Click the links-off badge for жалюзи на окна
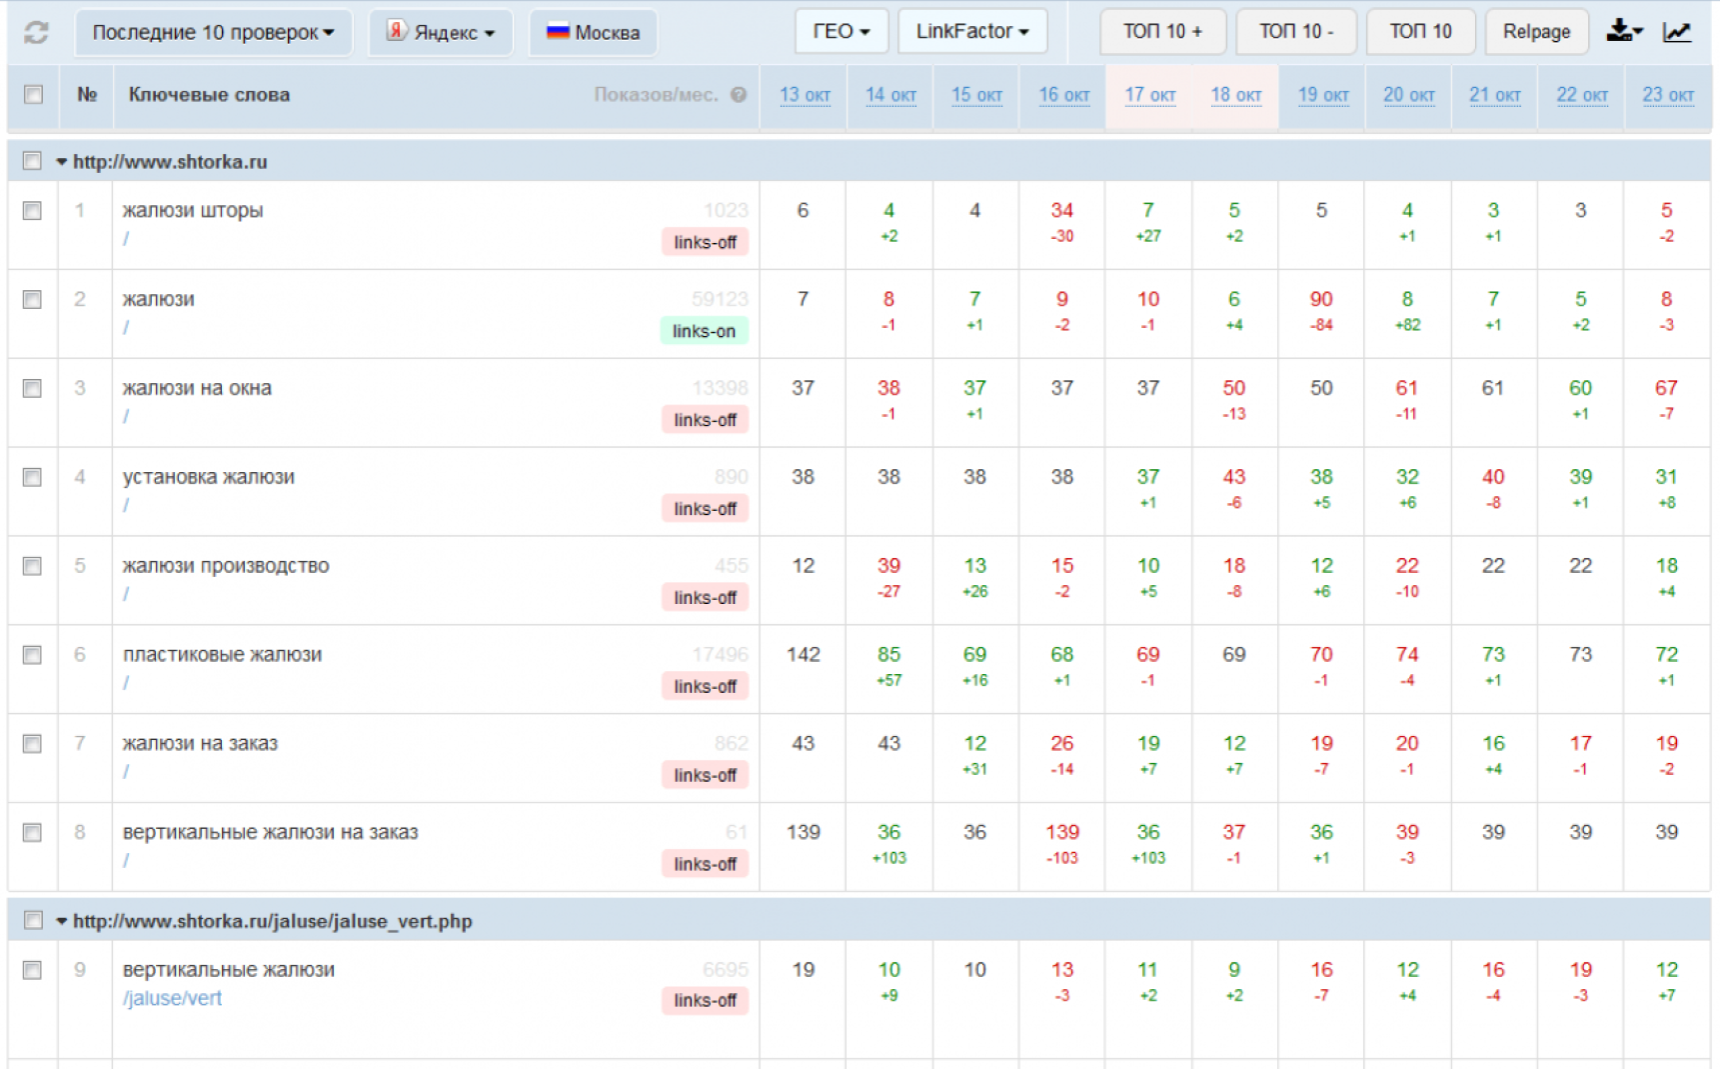 [x=705, y=420]
